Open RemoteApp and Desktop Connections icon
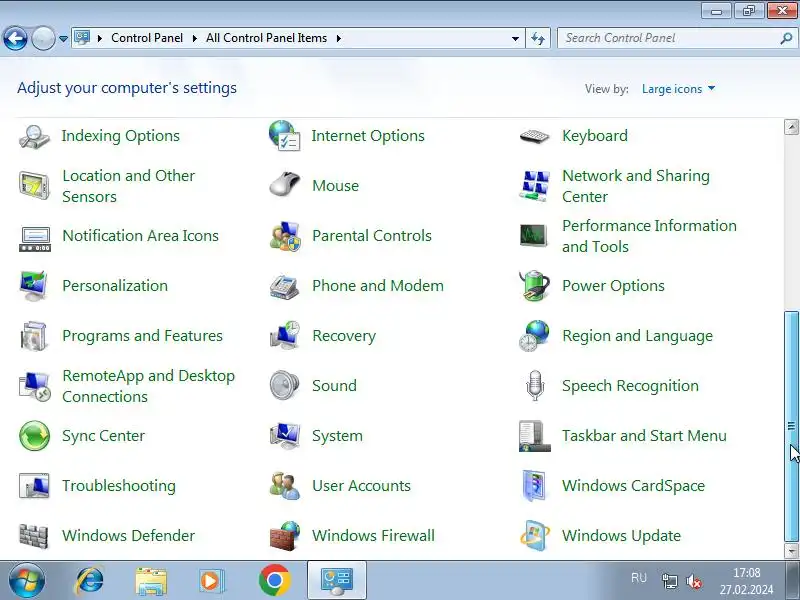 [35, 386]
